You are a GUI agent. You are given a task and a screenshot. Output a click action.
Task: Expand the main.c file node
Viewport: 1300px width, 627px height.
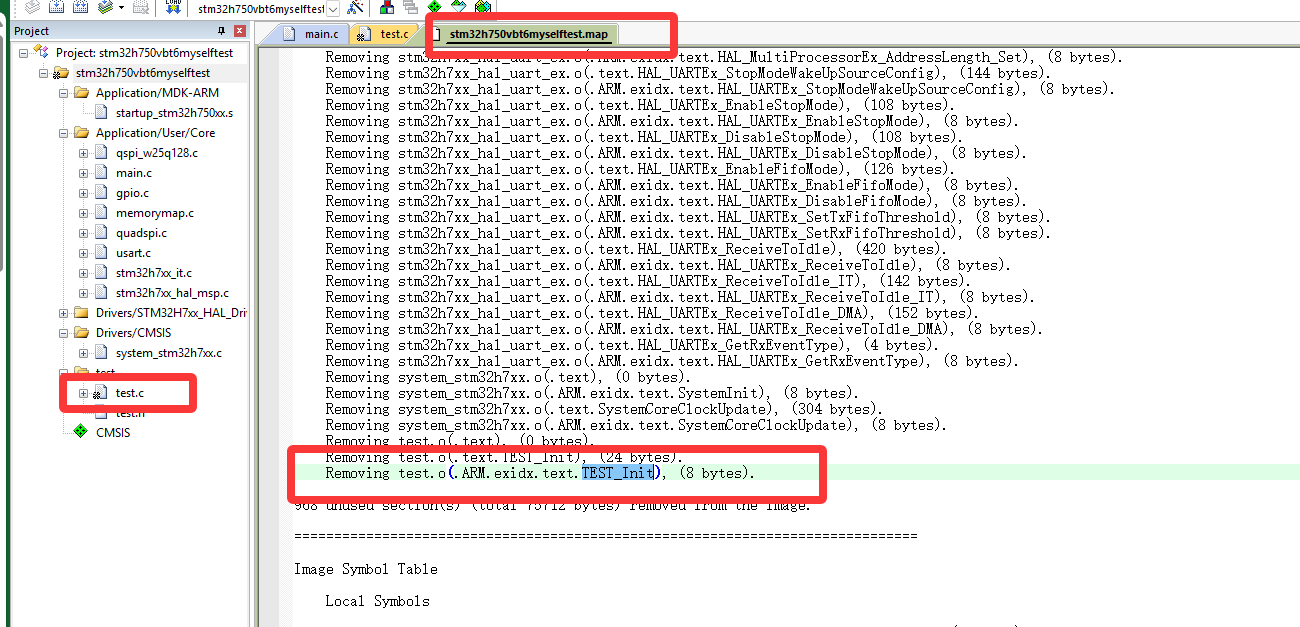tap(83, 173)
